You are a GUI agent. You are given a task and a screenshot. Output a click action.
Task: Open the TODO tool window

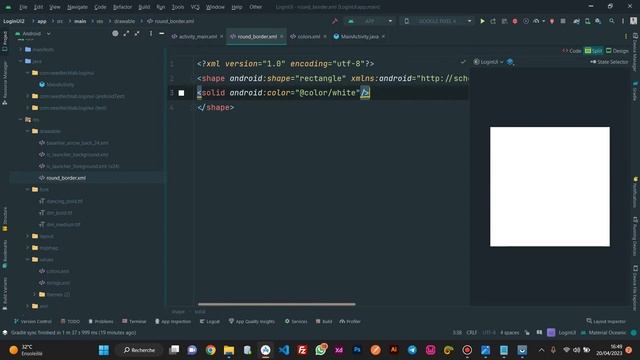(70, 322)
